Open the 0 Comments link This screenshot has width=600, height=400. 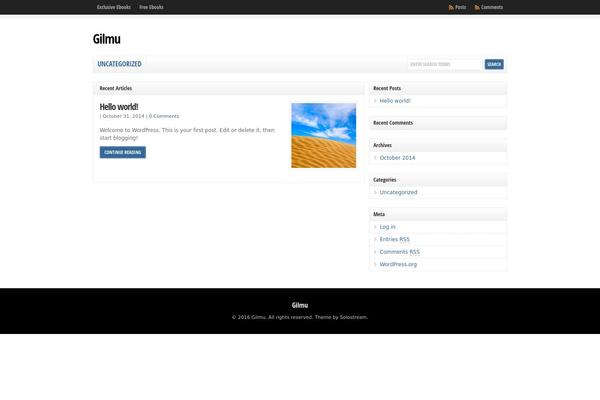(x=164, y=116)
